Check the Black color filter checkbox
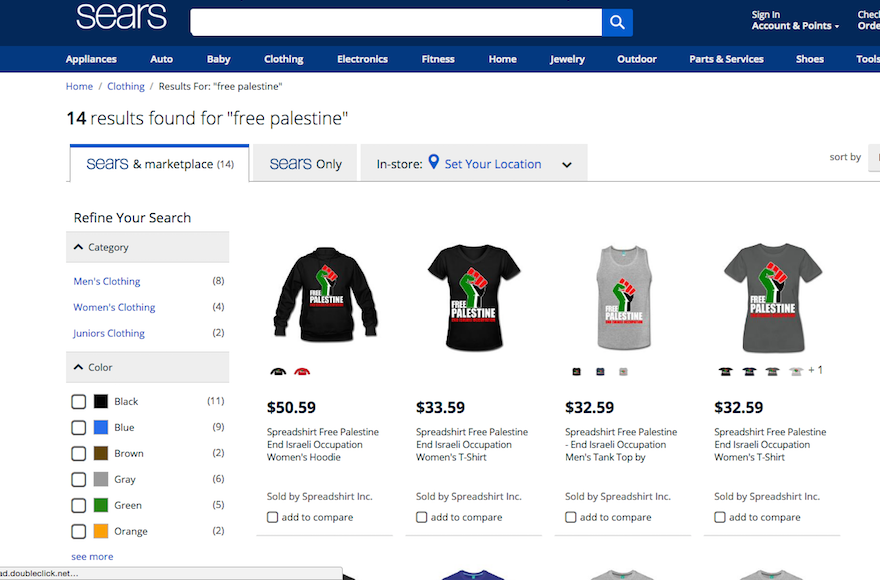Screen dimensions: 880x580 (x=79, y=401)
